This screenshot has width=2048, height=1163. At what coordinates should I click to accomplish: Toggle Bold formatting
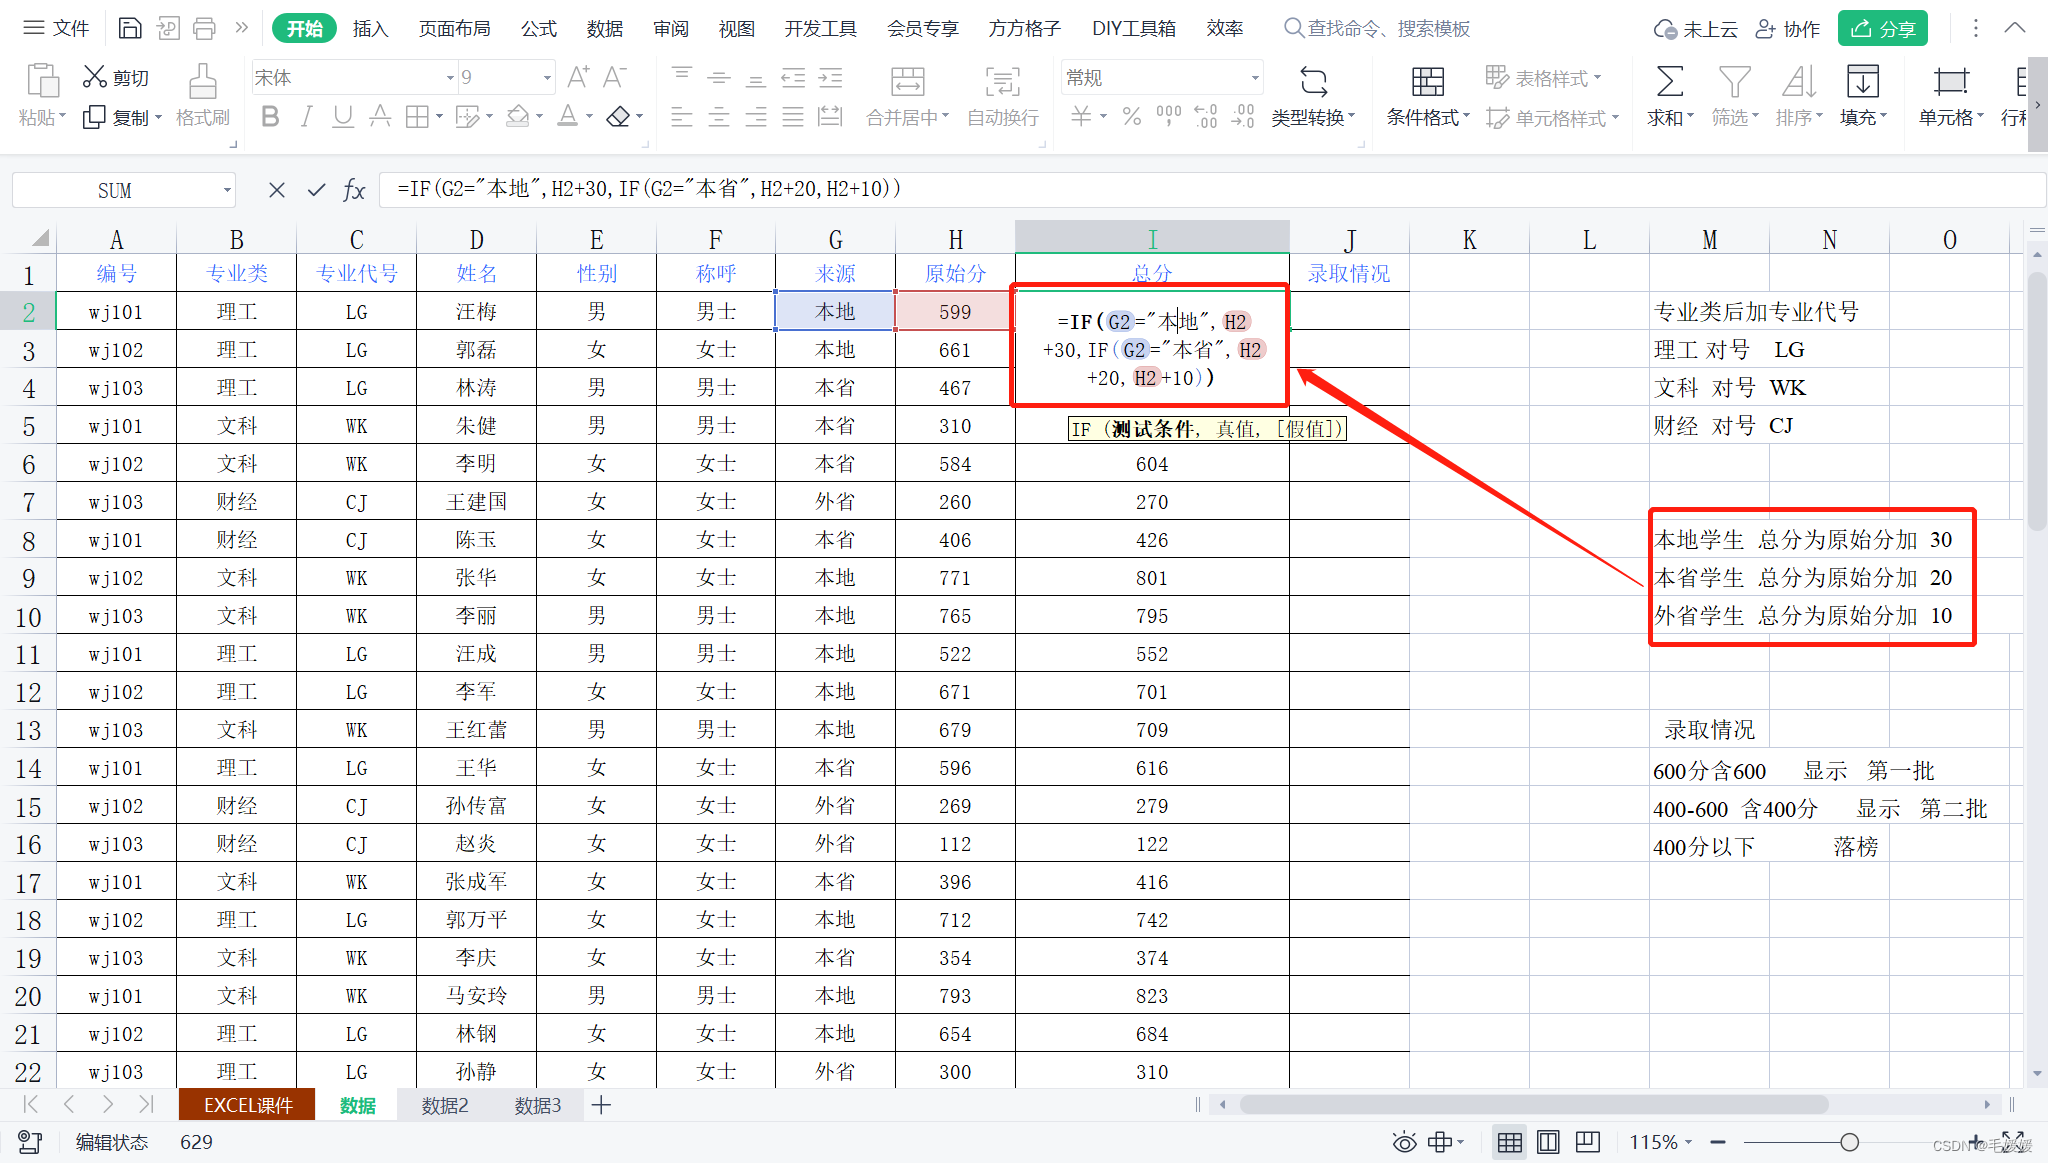[270, 117]
